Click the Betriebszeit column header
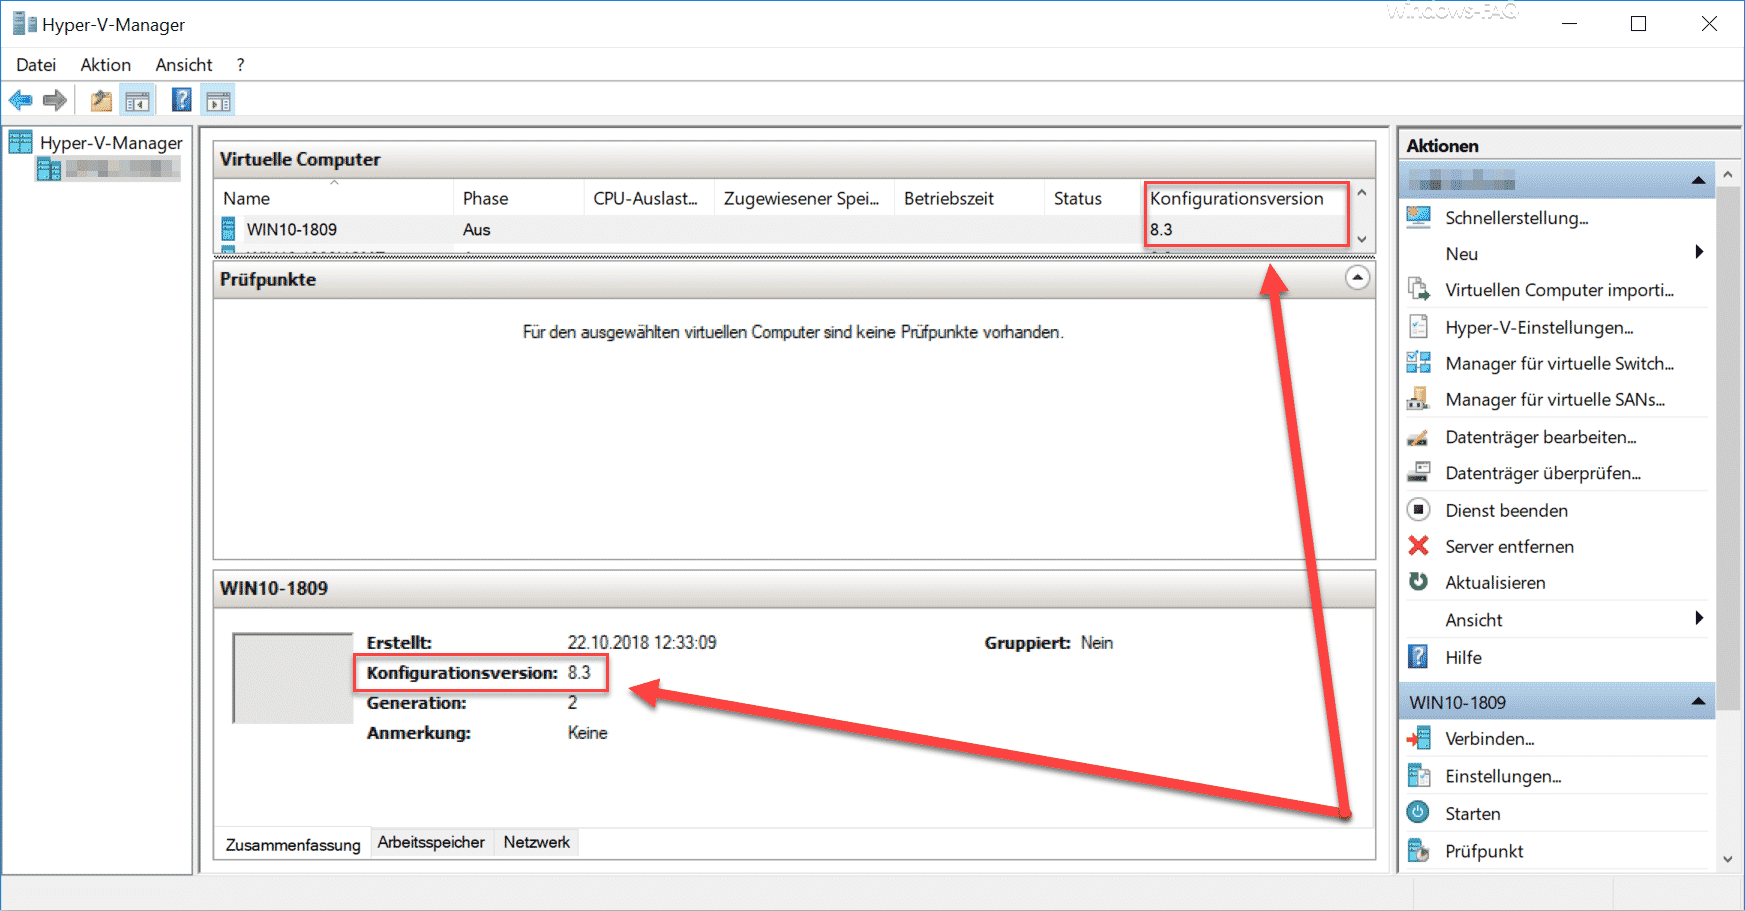Image resolution: width=1745 pixels, height=911 pixels. (x=970, y=198)
